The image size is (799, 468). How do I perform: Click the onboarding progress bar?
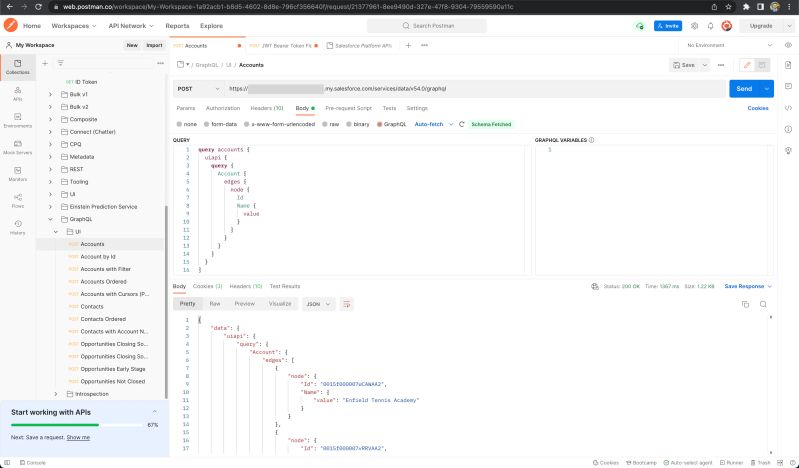click(x=76, y=425)
